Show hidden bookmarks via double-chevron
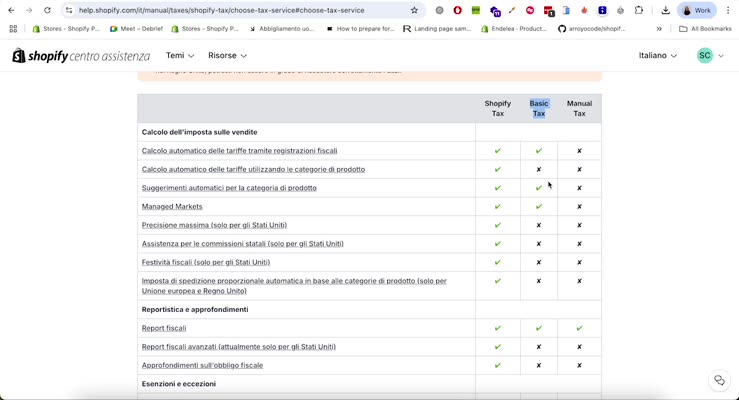This screenshot has width=739, height=400. 659,29
